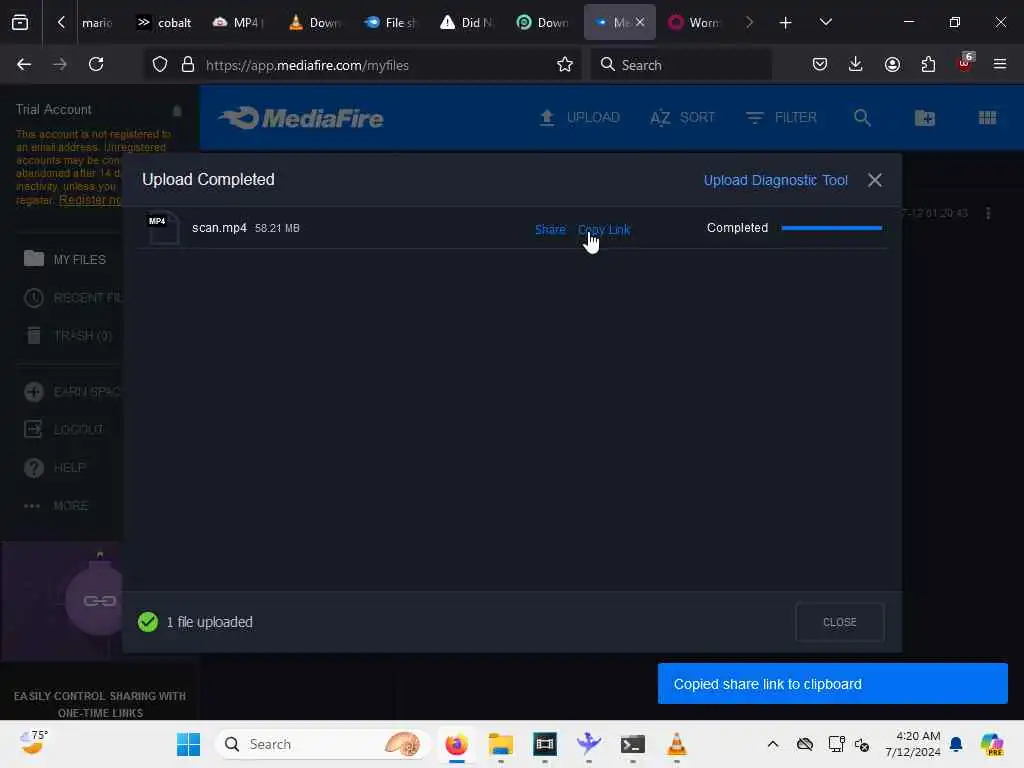Click the Save to Pocket icon
The width and height of the screenshot is (1024, 768).
pos(820,65)
